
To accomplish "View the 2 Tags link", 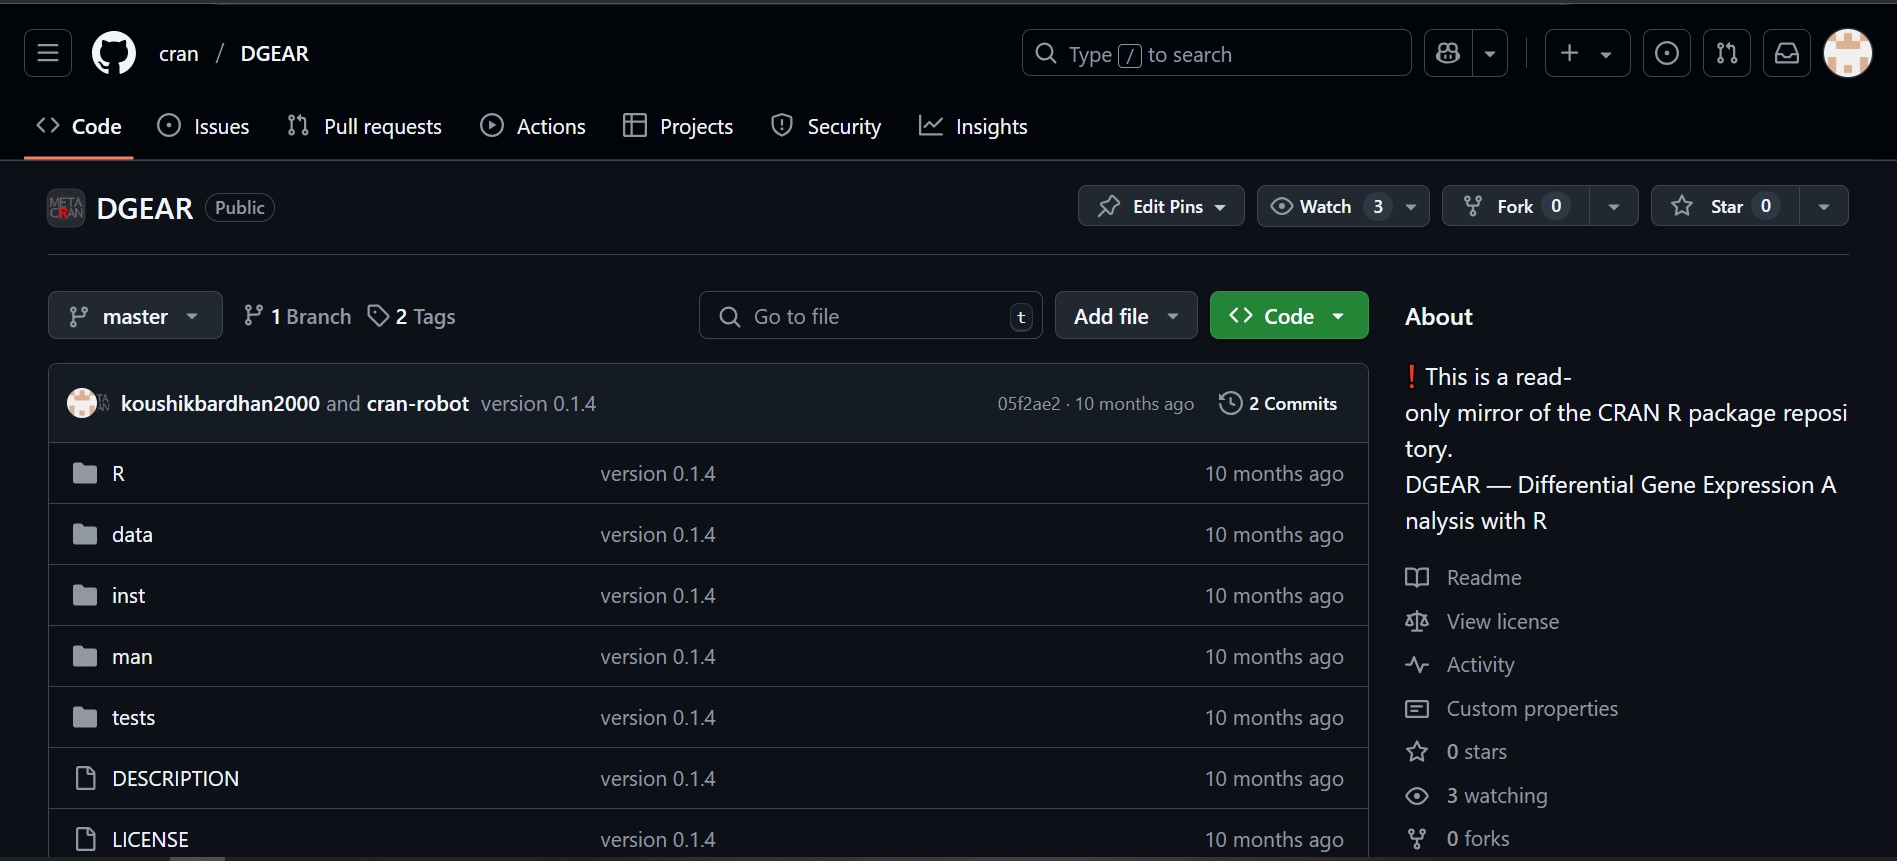I will [411, 316].
